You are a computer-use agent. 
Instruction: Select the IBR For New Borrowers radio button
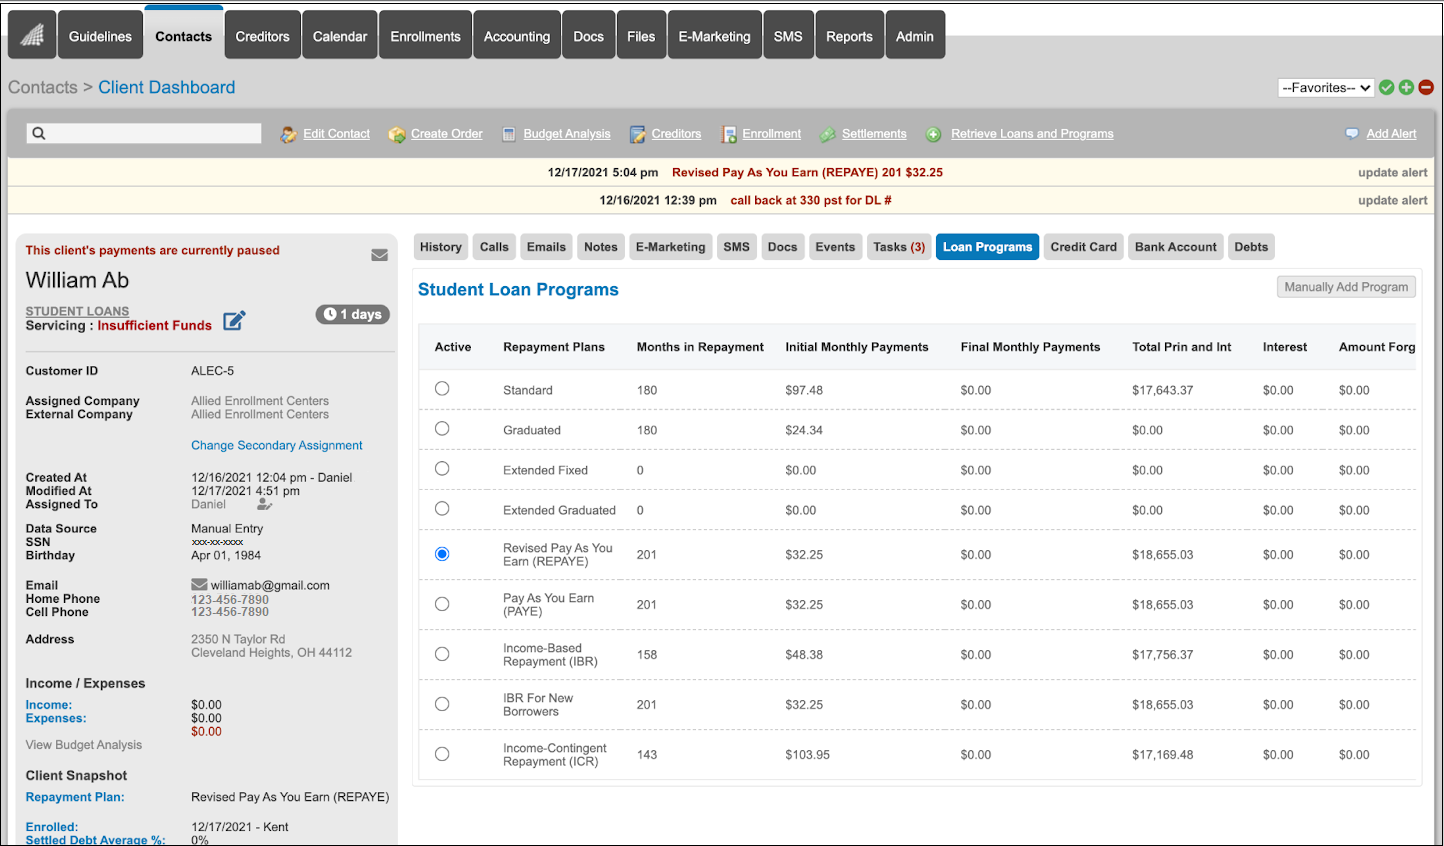pyautogui.click(x=442, y=704)
